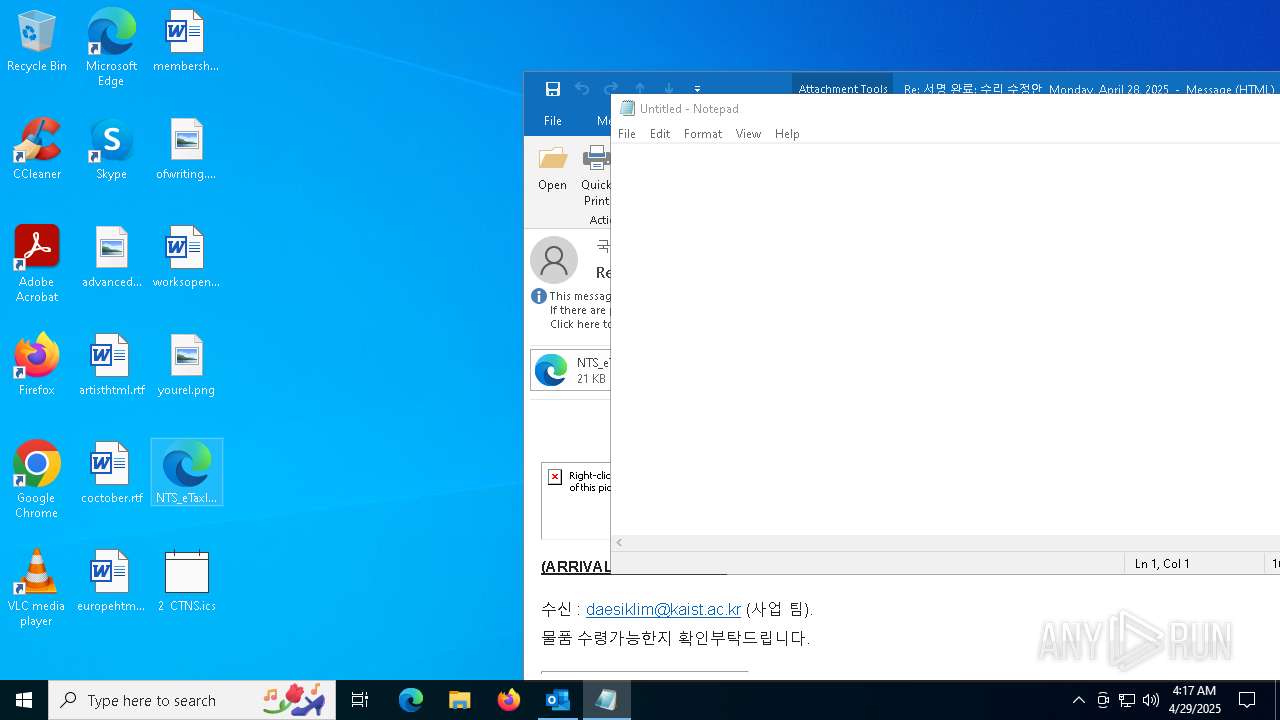
Task: Open the File tab in Outlook message
Action: (553, 121)
